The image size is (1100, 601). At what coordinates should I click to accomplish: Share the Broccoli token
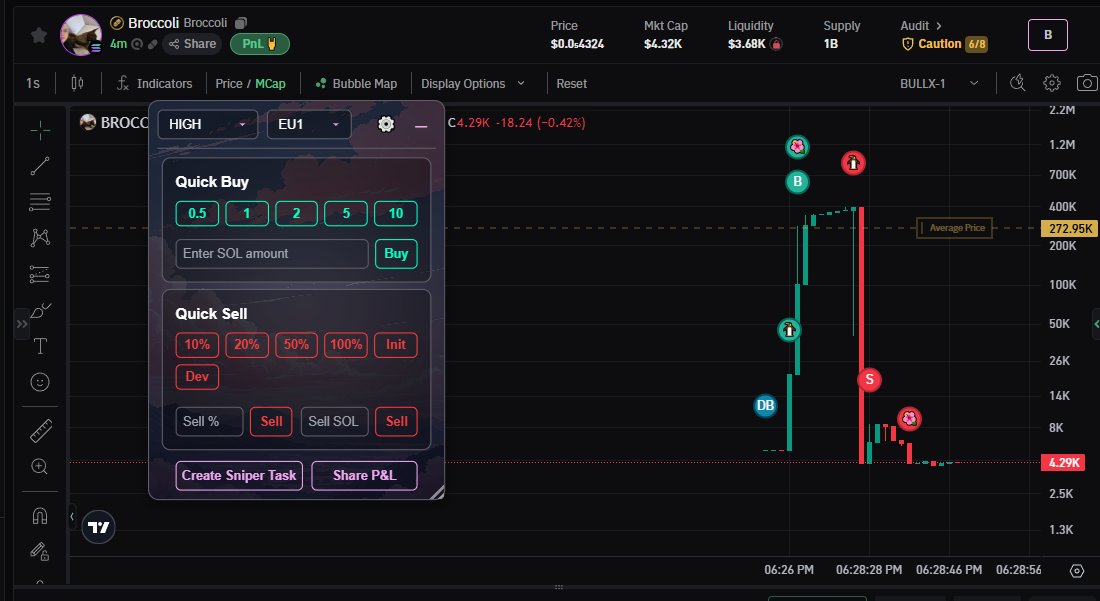[192, 44]
